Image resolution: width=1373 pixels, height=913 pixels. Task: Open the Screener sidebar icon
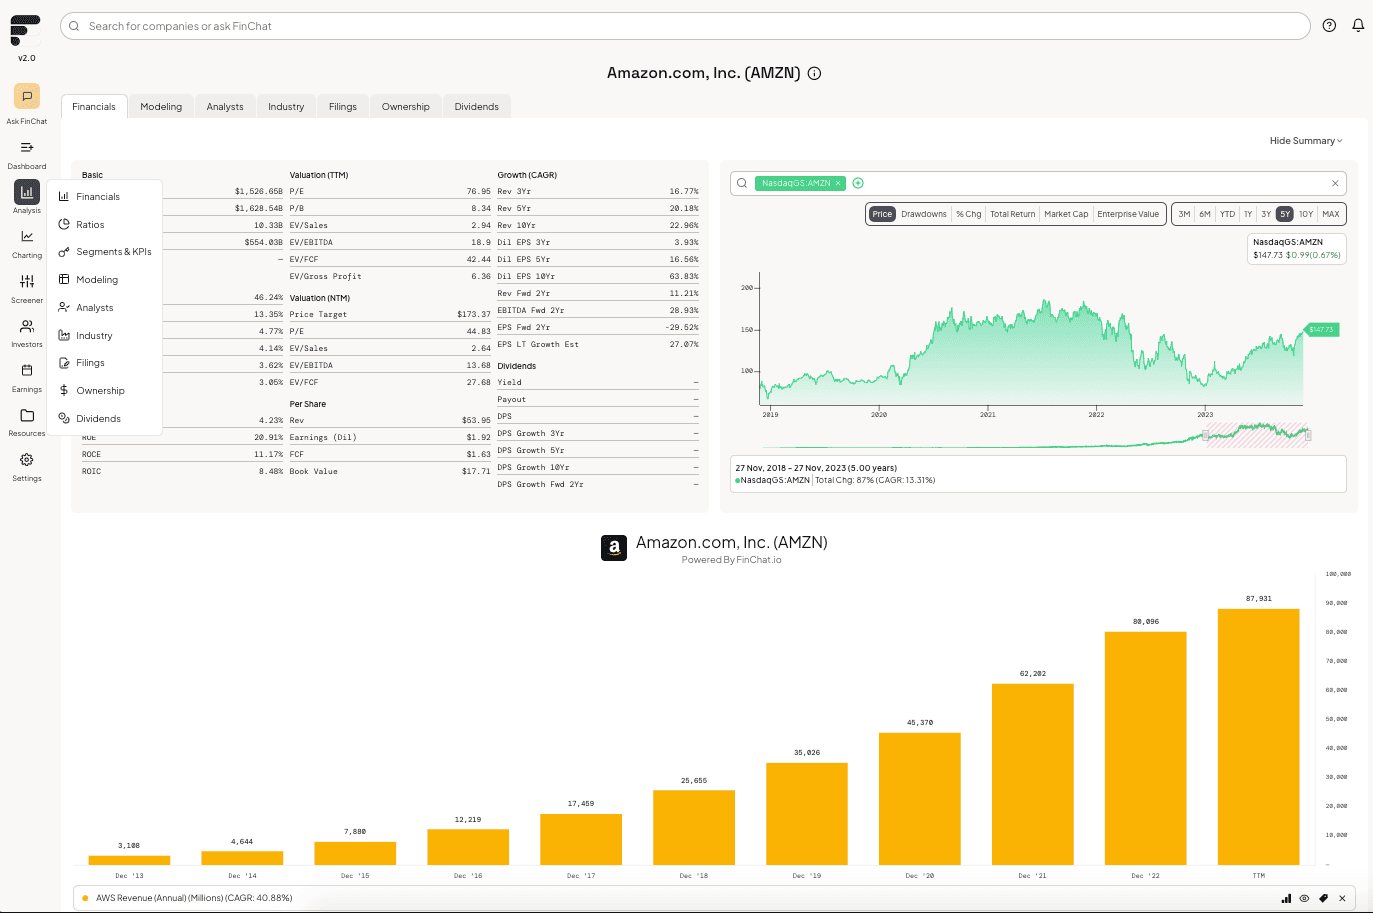[x=27, y=281]
